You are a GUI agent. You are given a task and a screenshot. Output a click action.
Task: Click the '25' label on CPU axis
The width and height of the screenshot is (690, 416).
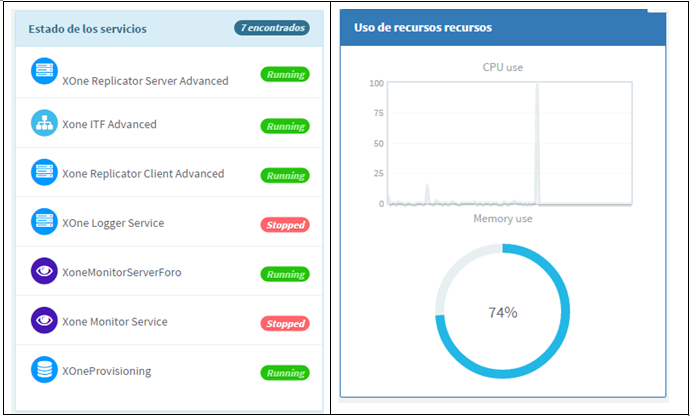coord(379,173)
